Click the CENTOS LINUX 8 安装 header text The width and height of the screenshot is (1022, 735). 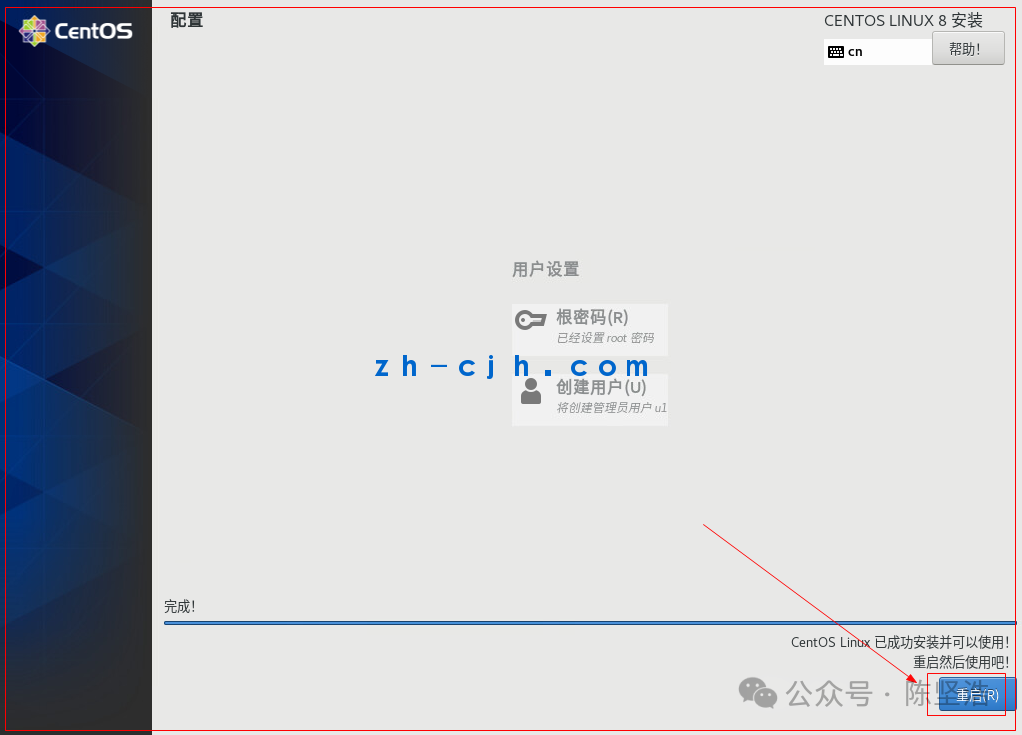(903, 21)
